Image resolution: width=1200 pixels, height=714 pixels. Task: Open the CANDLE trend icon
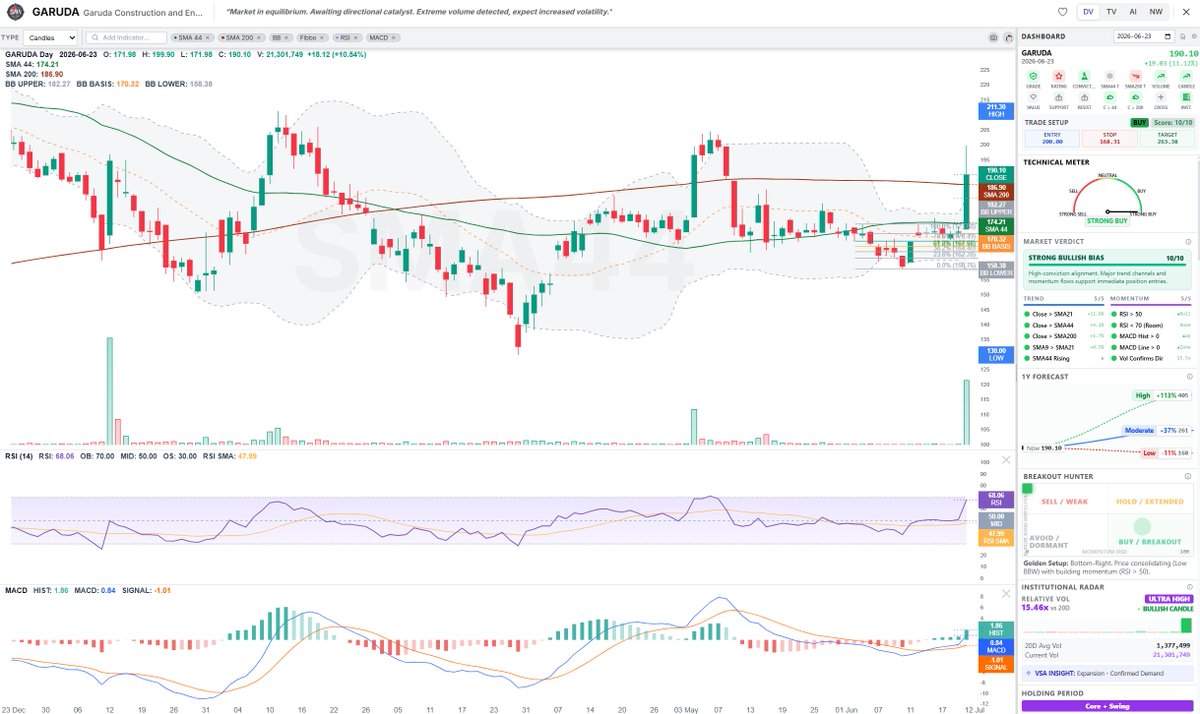tap(1186, 76)
